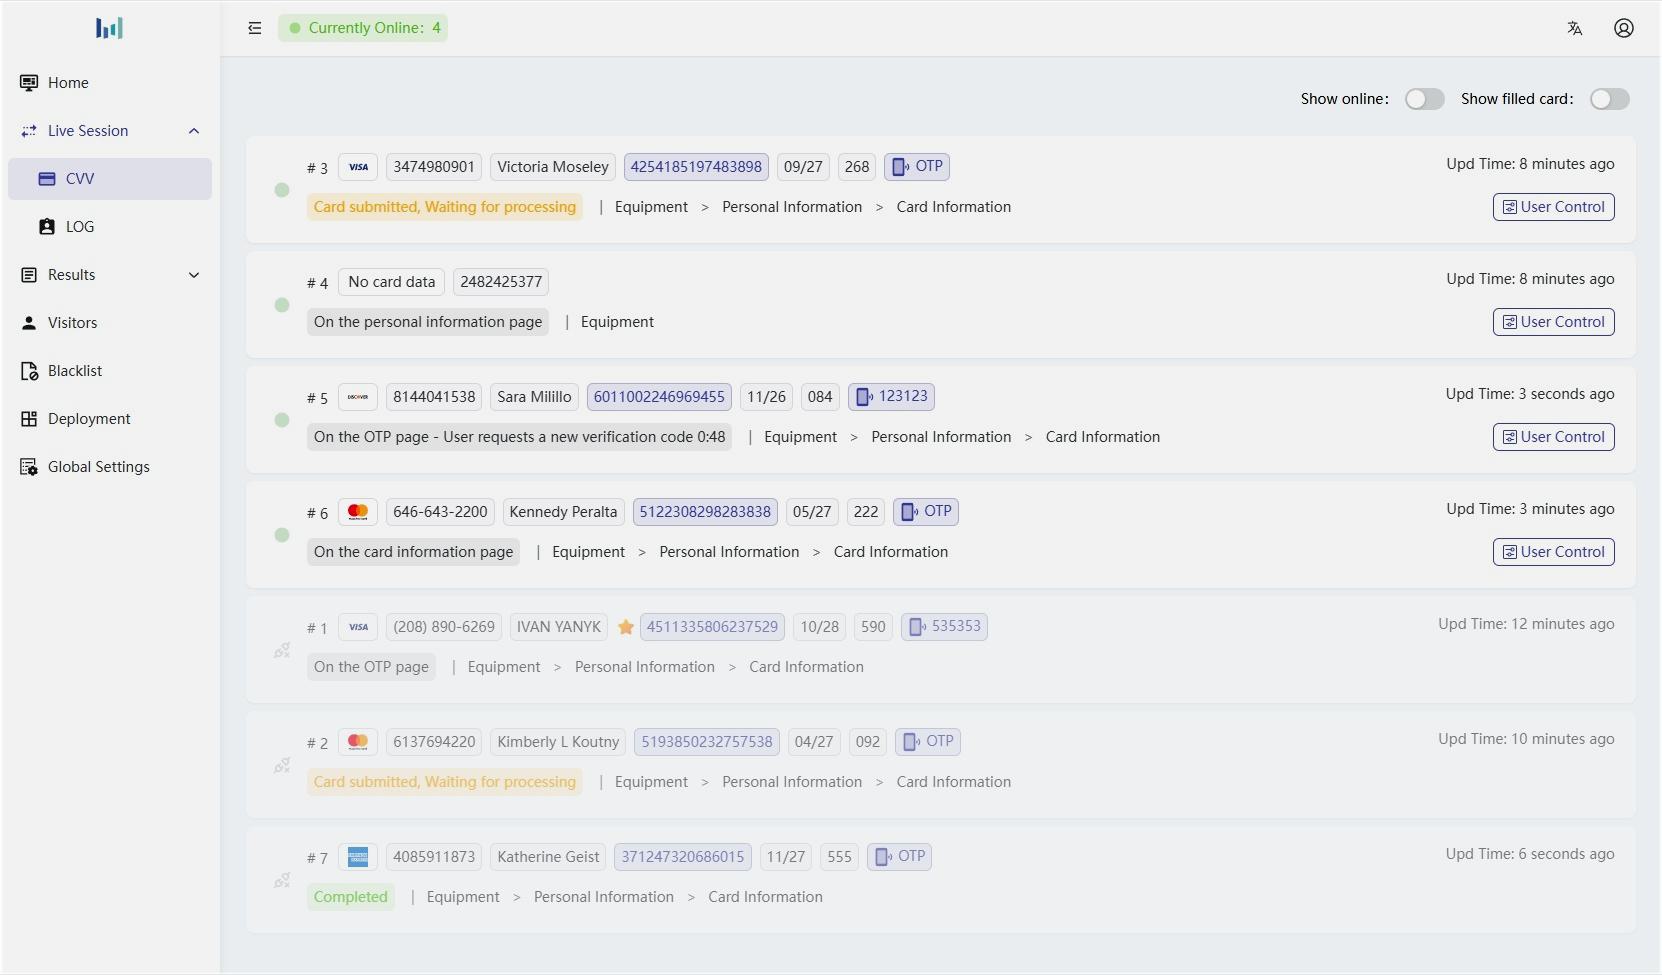This screenshot has width=1662, height=975.
Task: Open the Live Session menu label
Action: coord(88,131)
